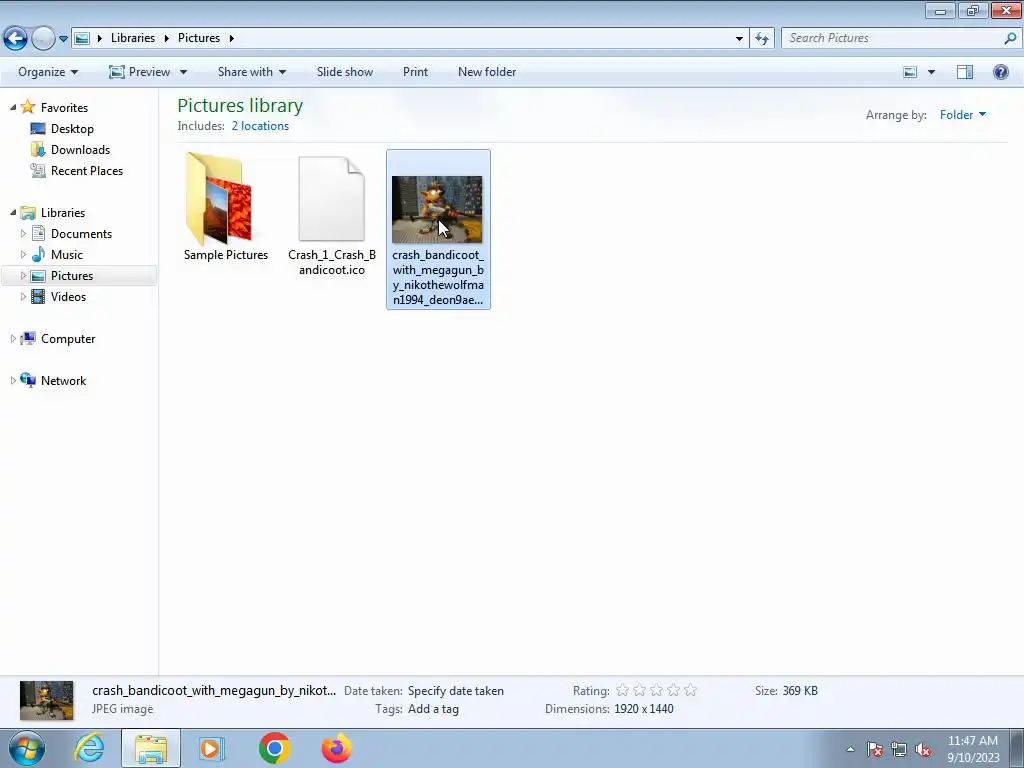The width and height of the screenshot is (1024, 768).
Task: Select Libraries in the address breadcrumb
Action: (x=133, y=38)
